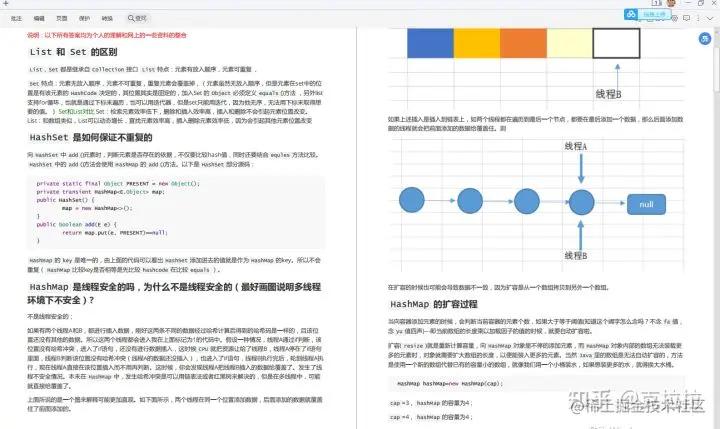Open the 保护 menu
720x429 pixels.
(x=84, y=18)
